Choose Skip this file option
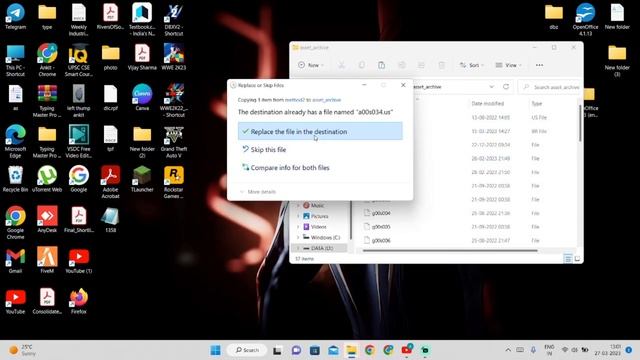The width and height of the screenshot is (640, 360). (x=264, y=150)
